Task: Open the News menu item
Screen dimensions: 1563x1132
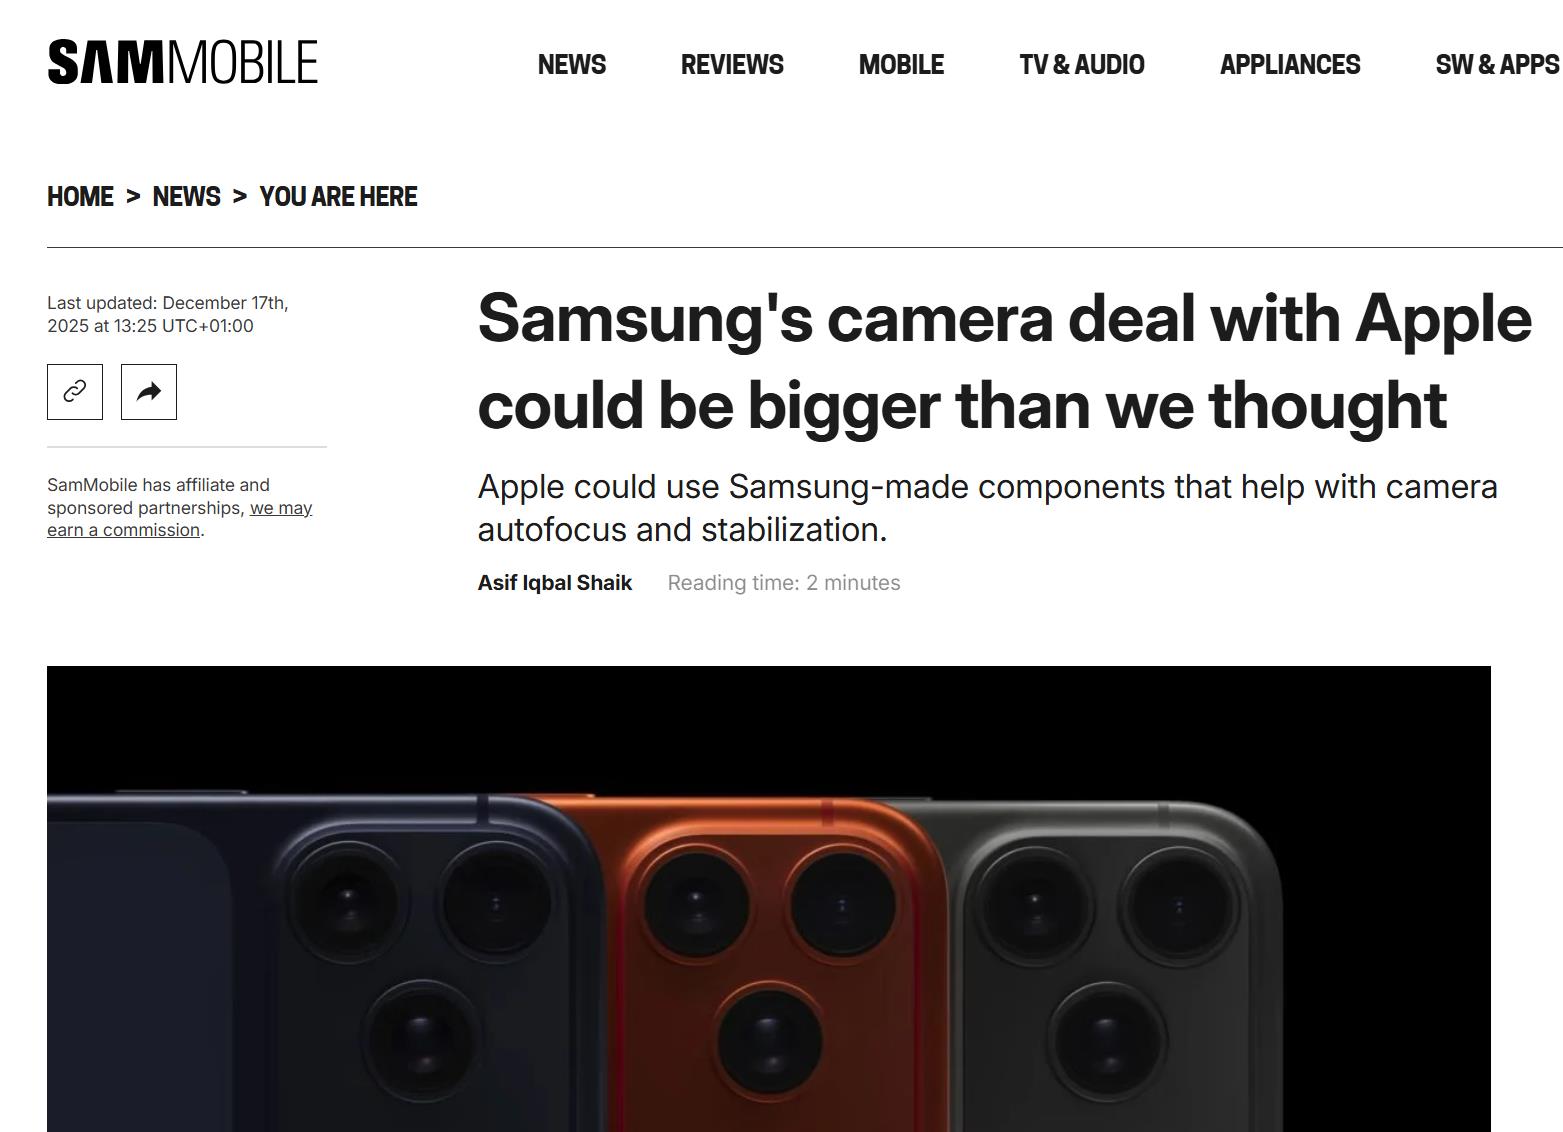Action: [572, 65]
